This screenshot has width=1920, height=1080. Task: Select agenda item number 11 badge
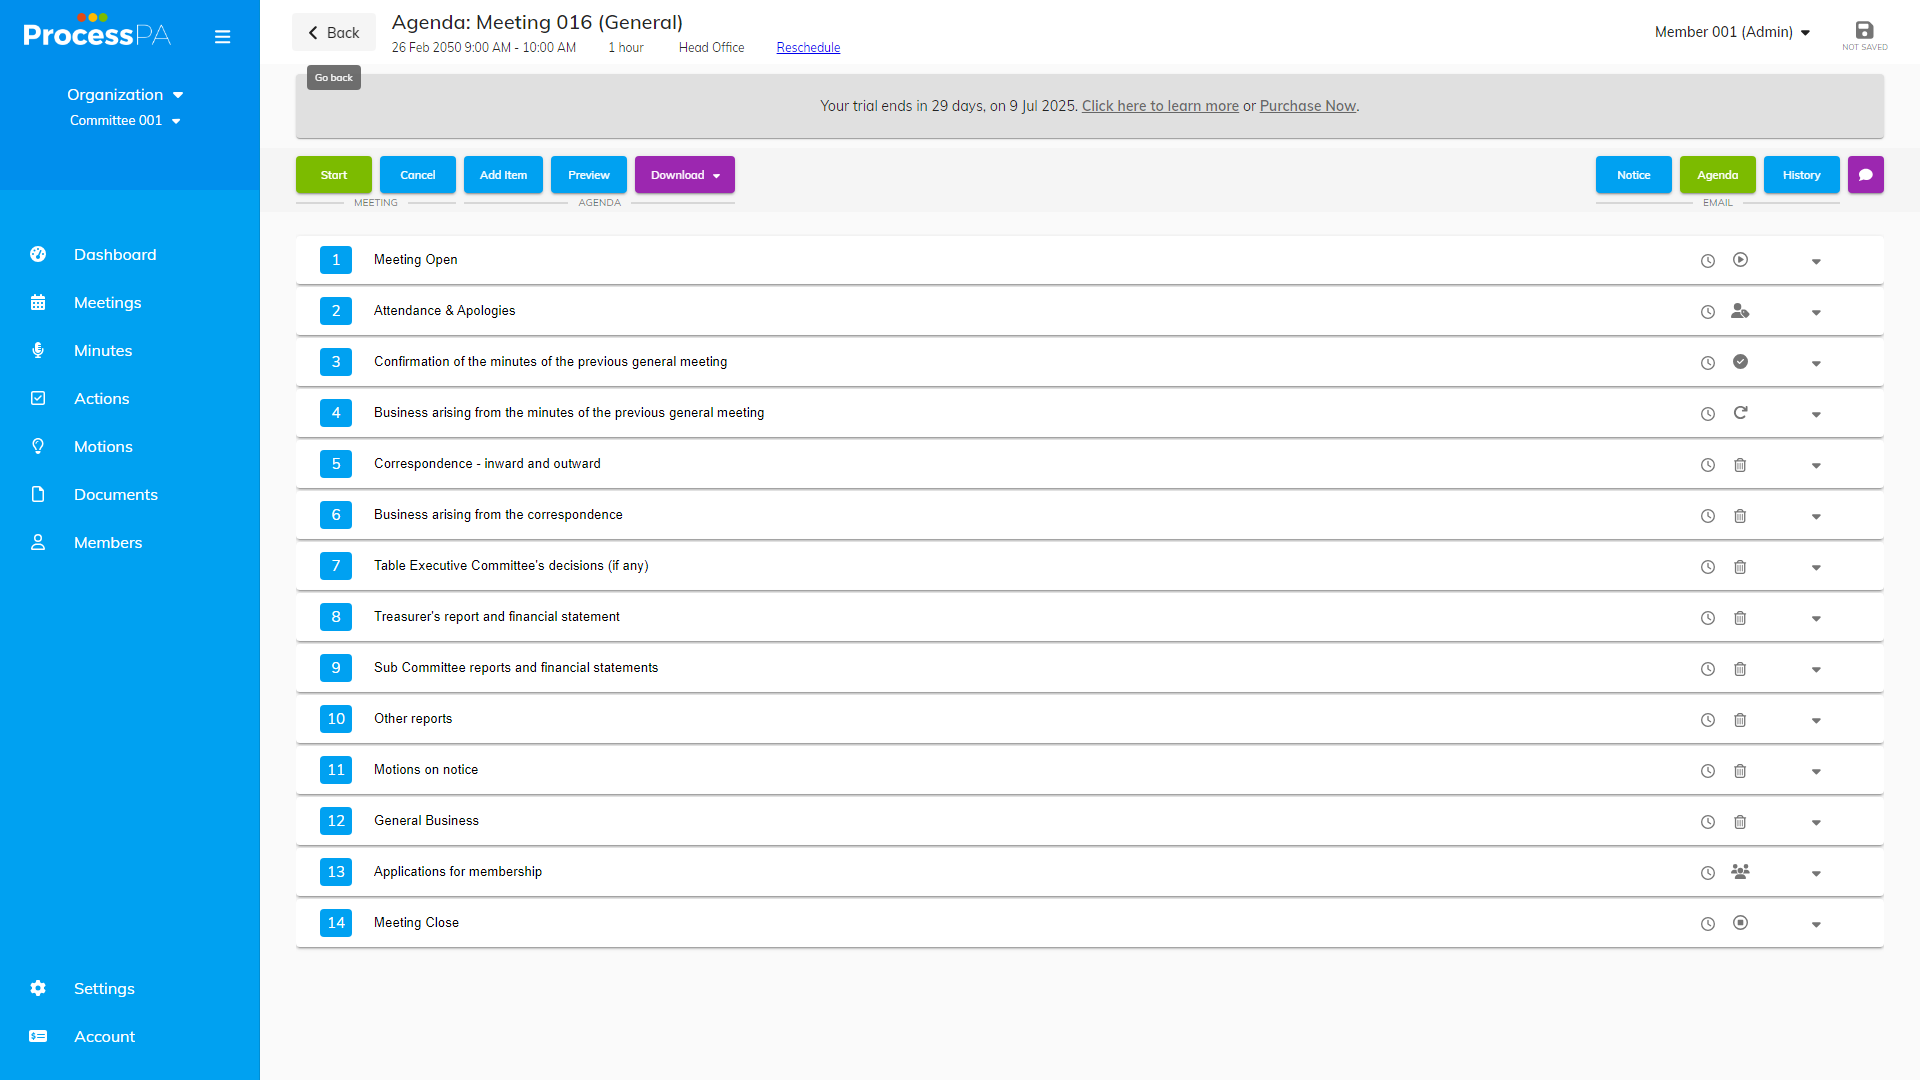336,770
